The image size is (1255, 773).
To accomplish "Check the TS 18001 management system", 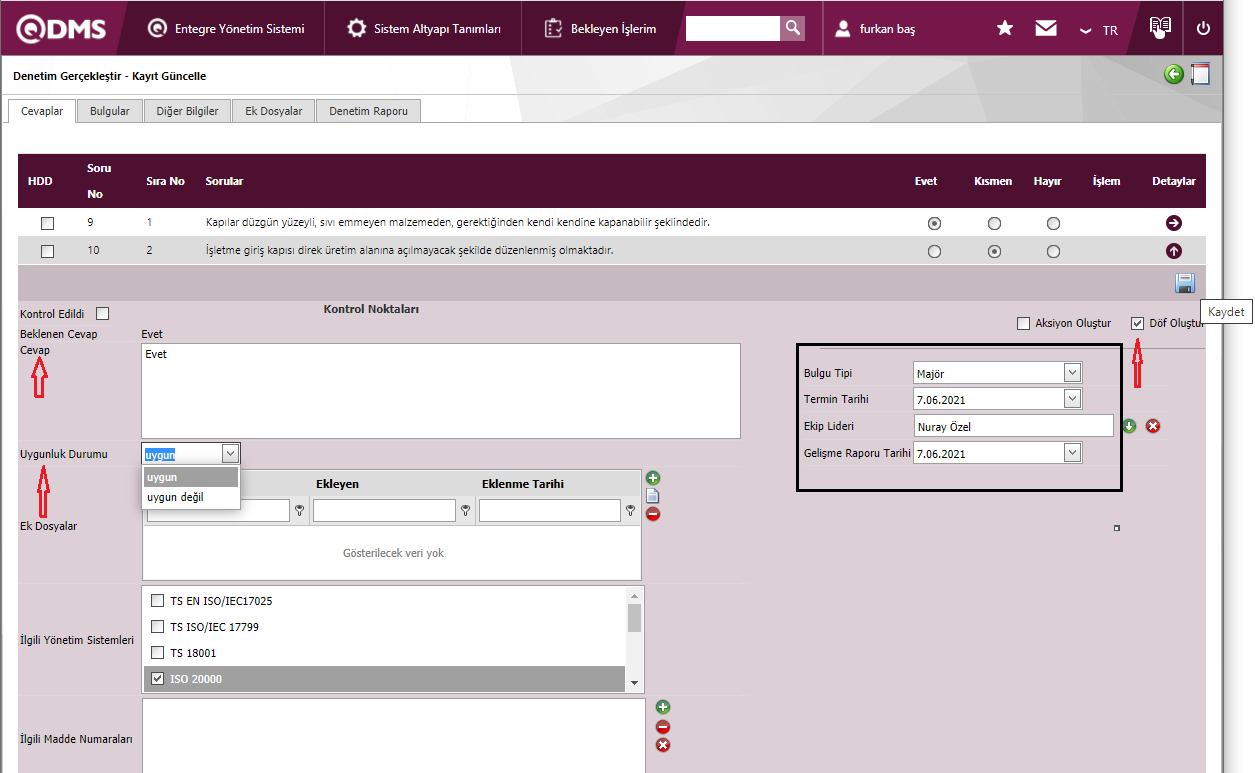I will [x=157, y=653].
